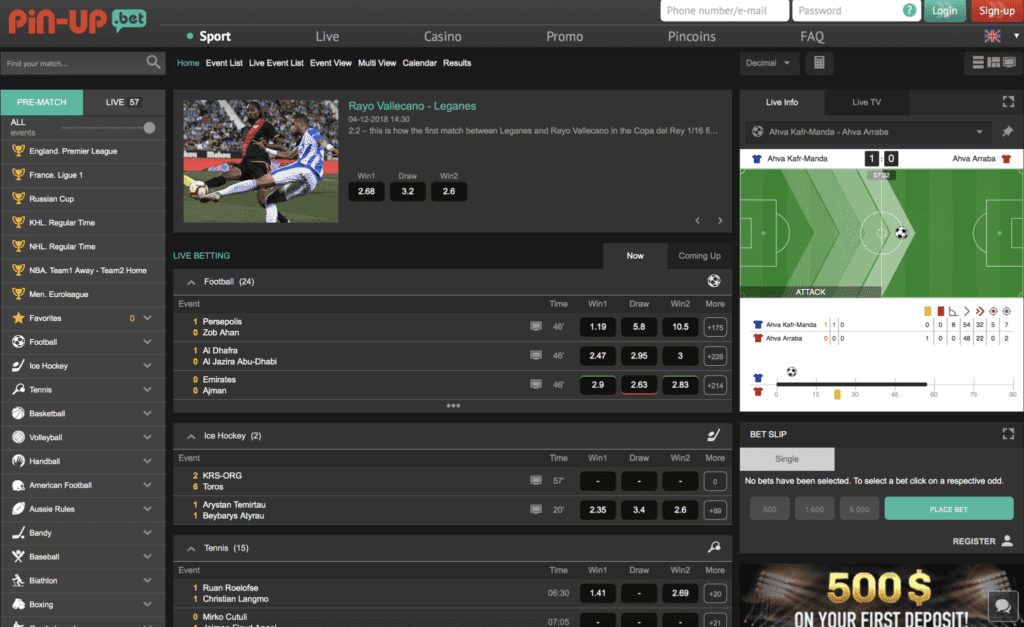
Task: Open the featured match photo thumbnail
Action: pos(261,161)
